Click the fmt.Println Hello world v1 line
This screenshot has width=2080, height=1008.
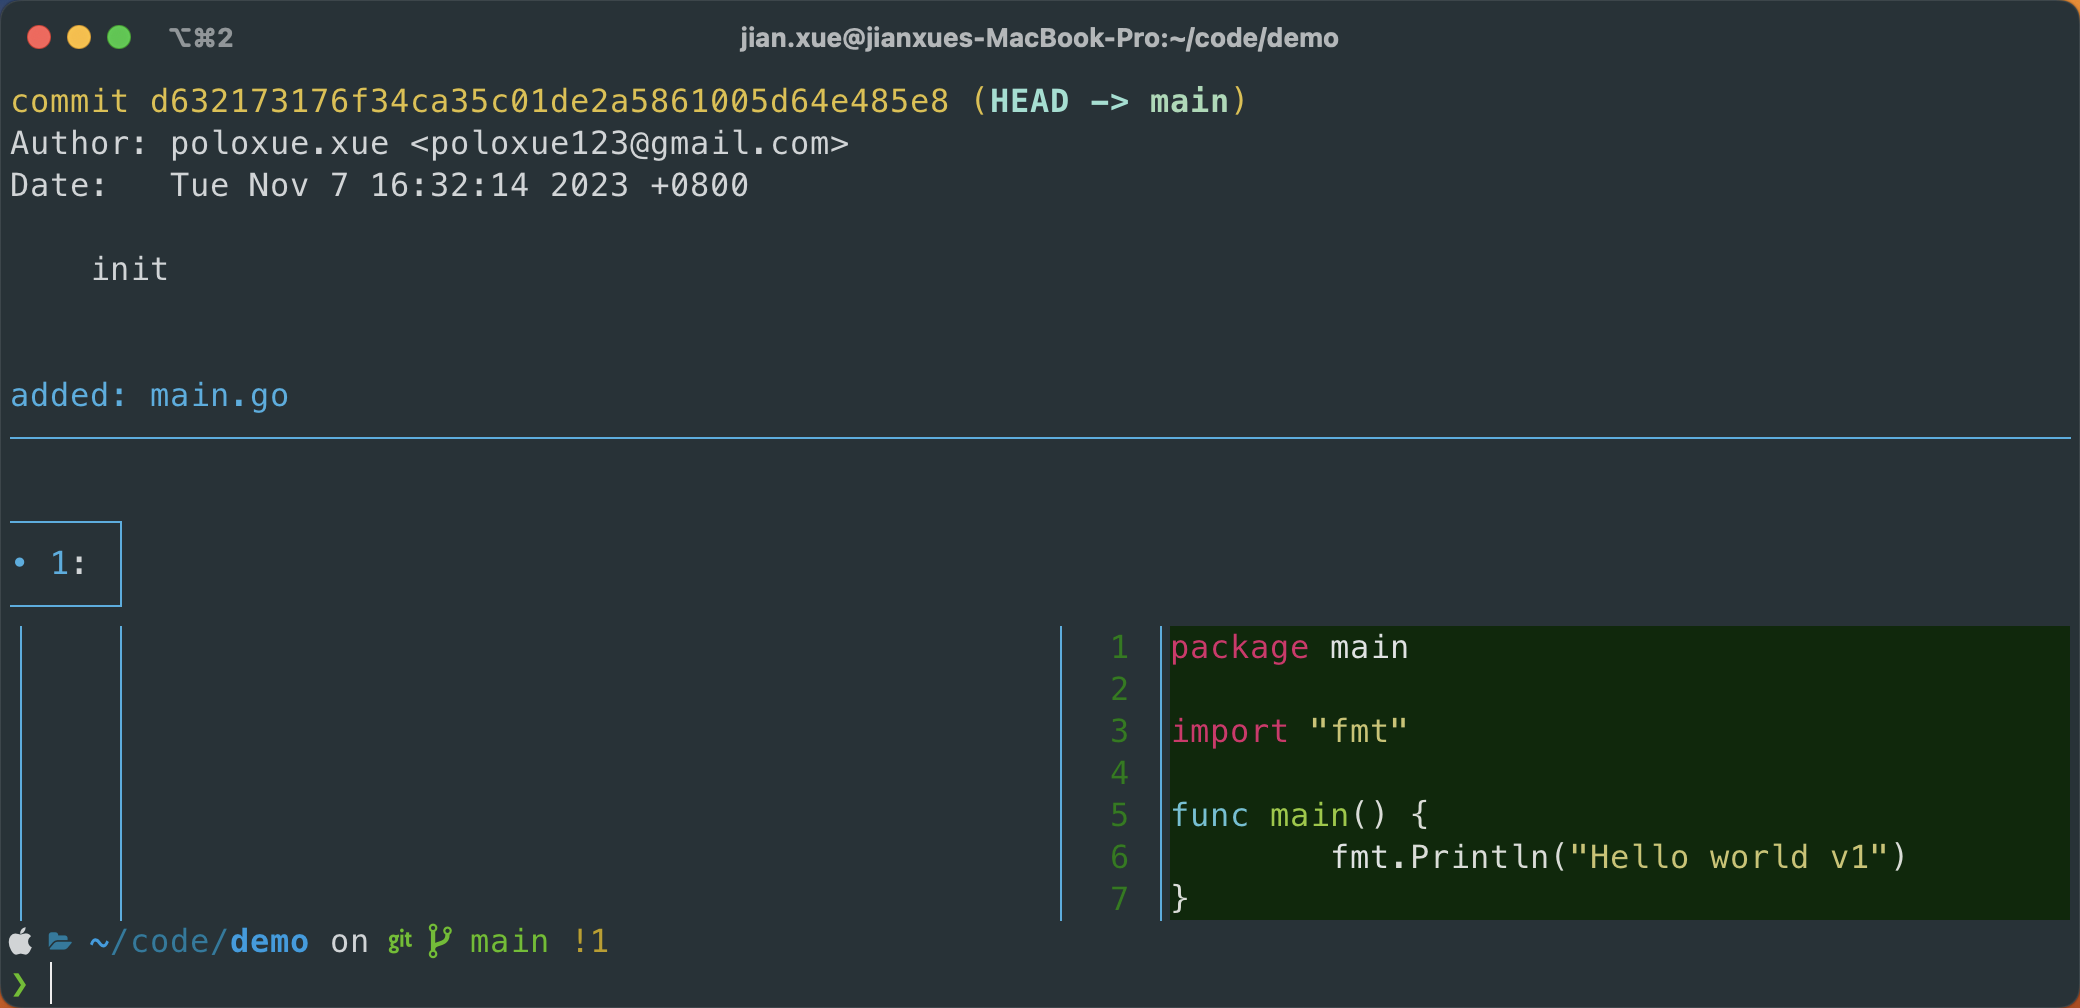point(1619,857)
